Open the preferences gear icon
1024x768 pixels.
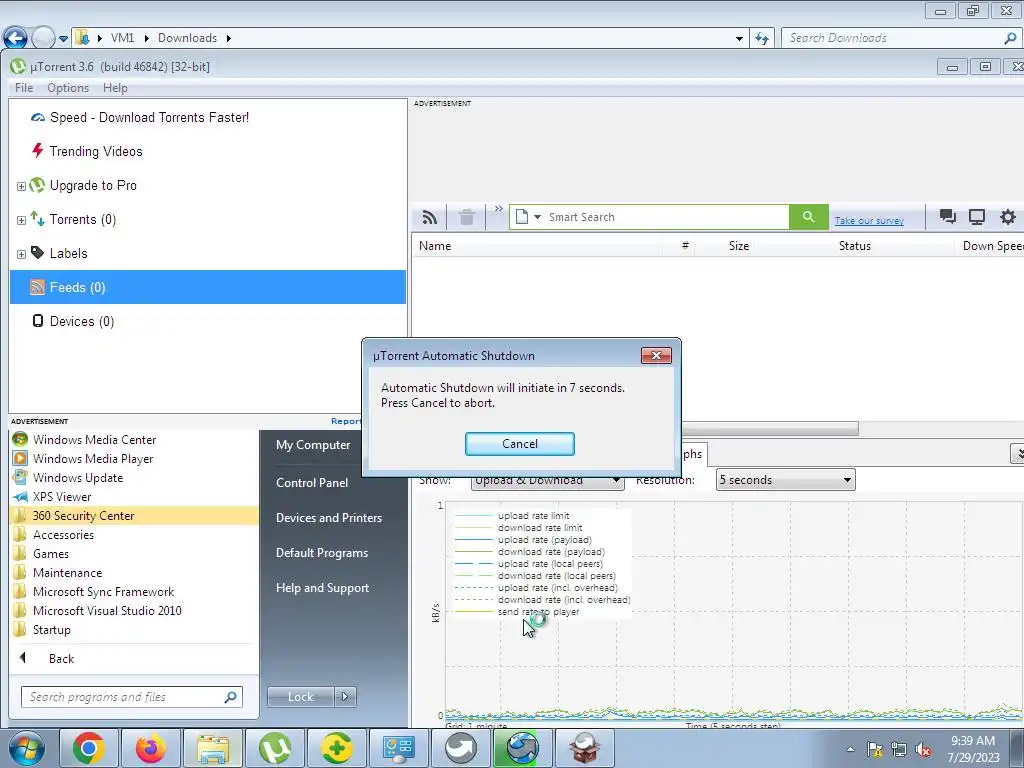pos(1008,217)
